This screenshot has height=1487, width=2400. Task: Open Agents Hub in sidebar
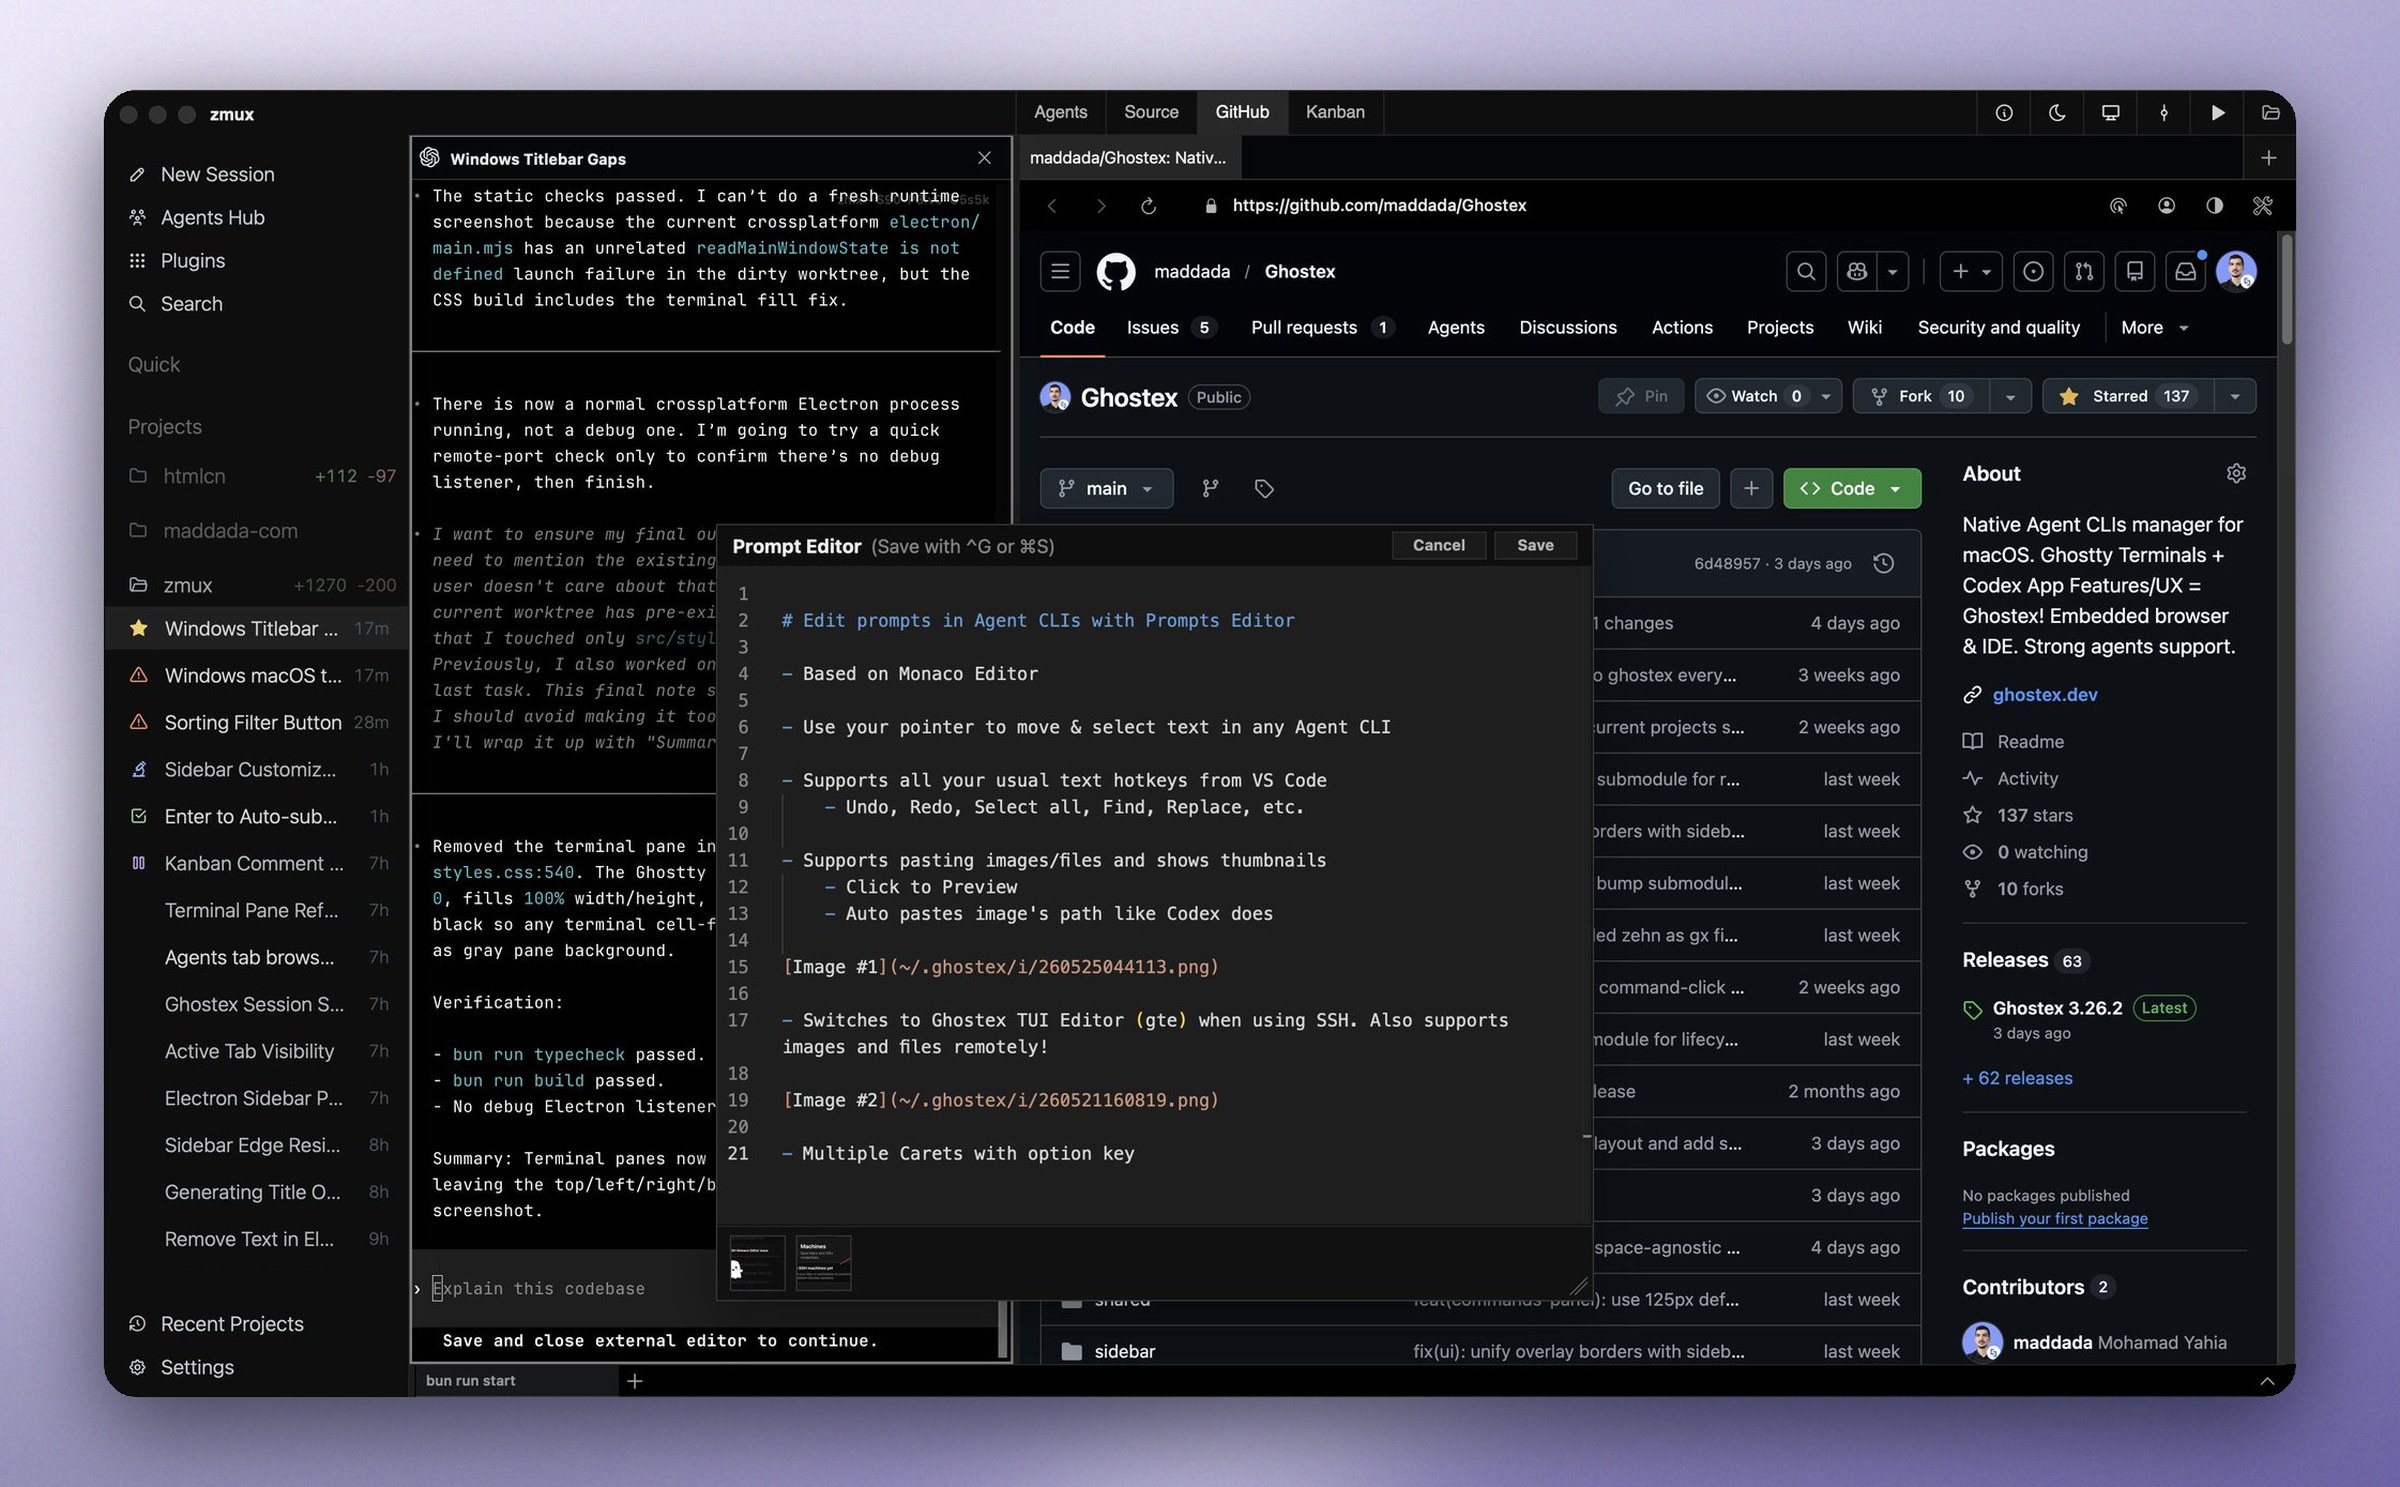pyautogui.click(x=212, y=218)
